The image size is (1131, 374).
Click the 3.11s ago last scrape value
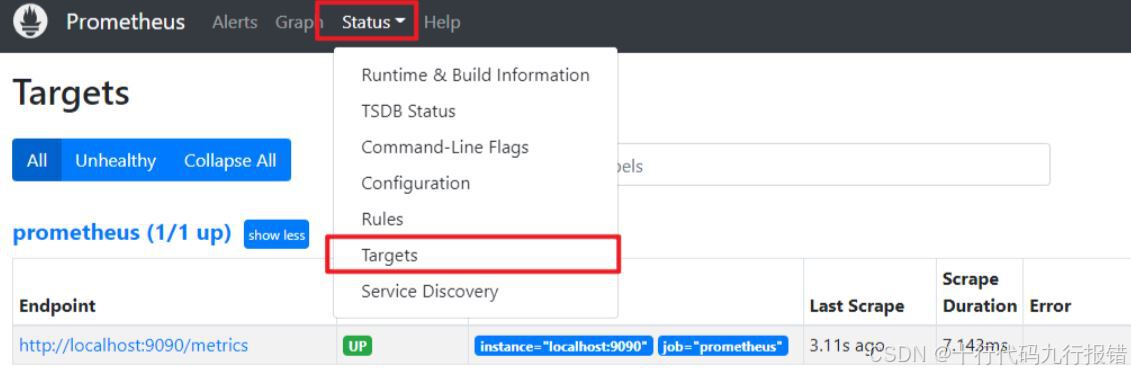847,346
